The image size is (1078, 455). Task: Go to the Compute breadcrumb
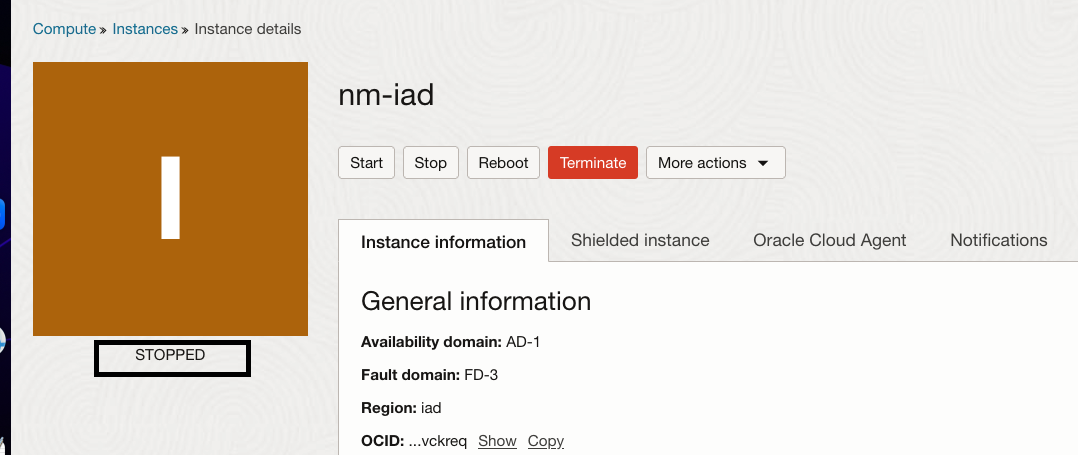click(x=64, y=29)
